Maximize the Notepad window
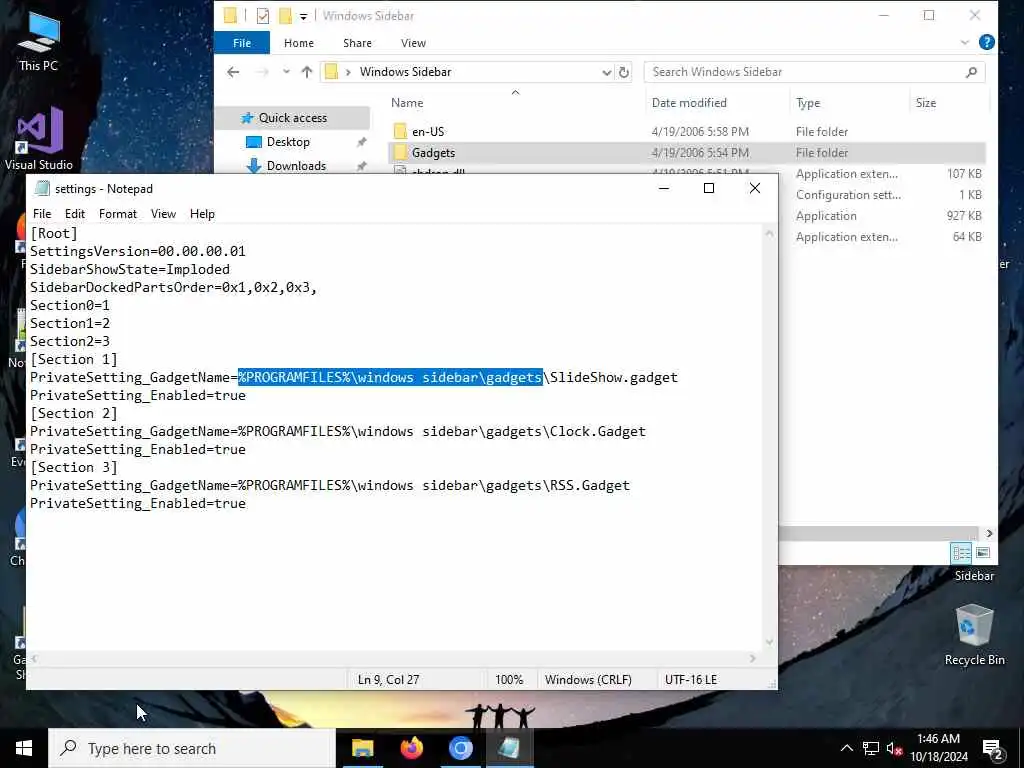 click(x=709, y=188)
